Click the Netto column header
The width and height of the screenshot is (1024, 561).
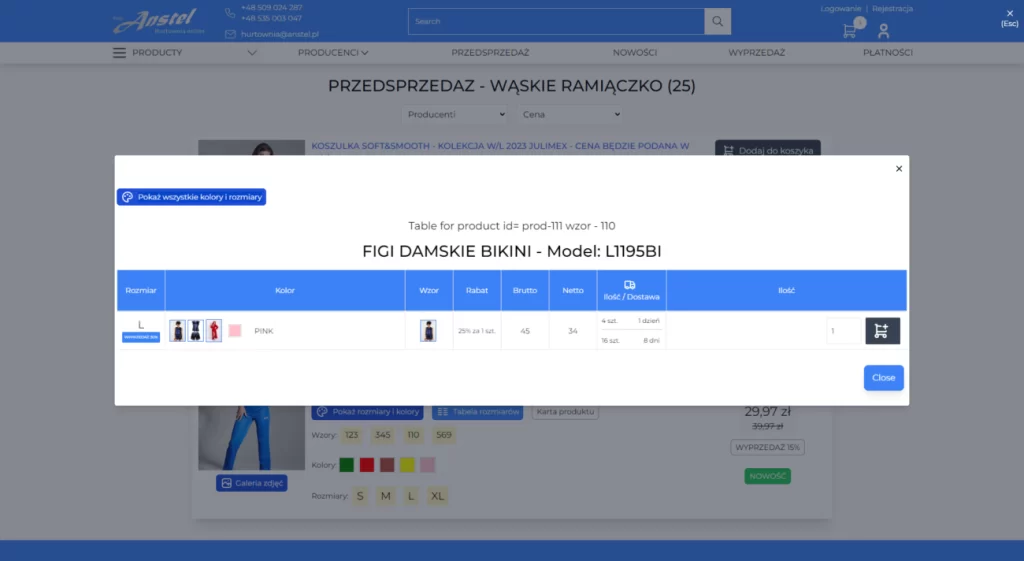point(573,290)
